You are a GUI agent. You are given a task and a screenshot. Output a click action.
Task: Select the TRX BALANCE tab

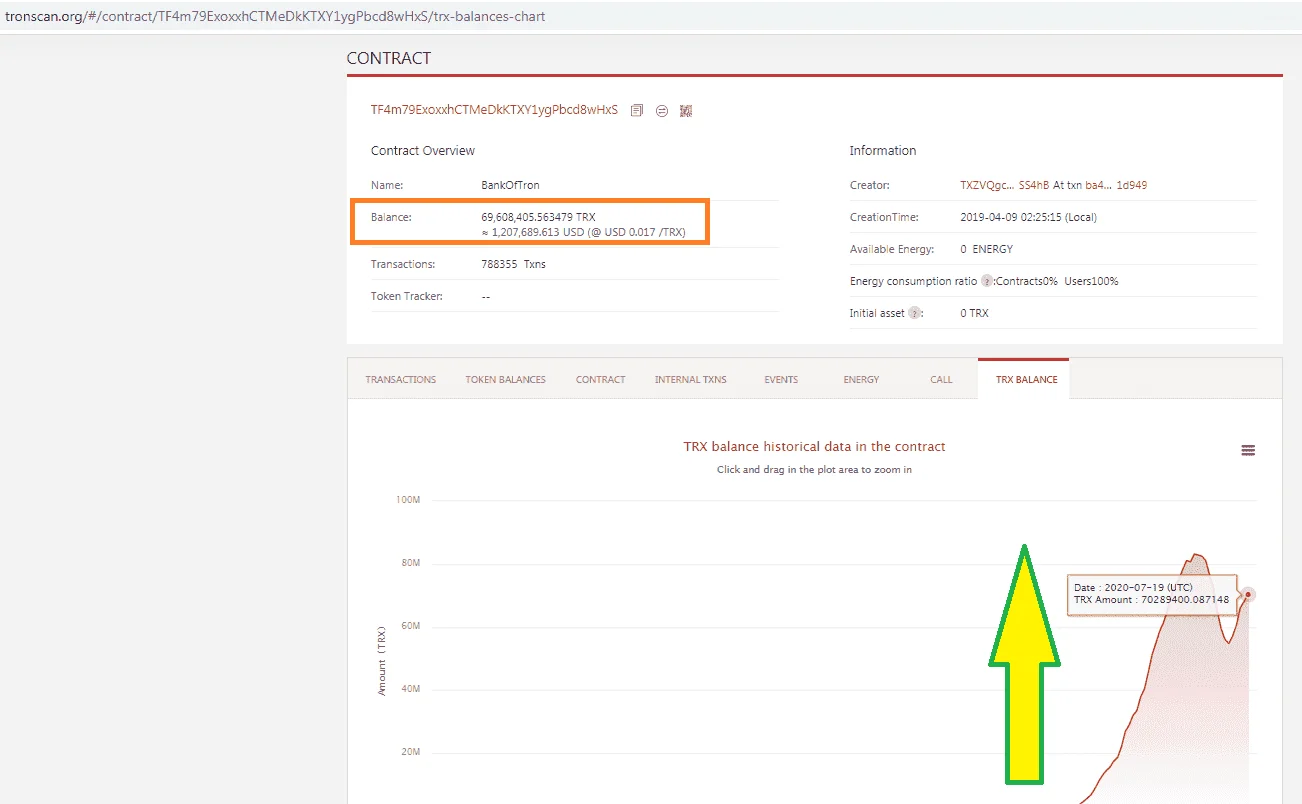point(1026,379)
